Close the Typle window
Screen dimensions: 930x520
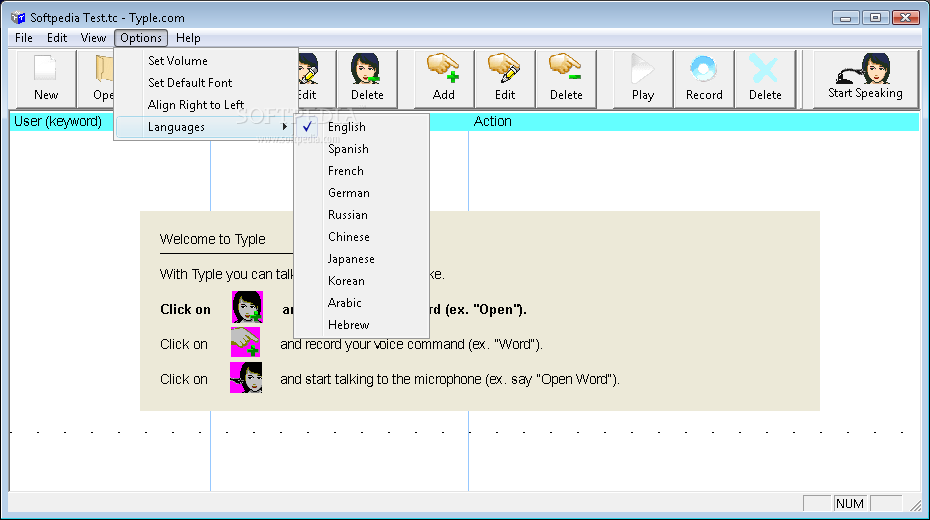[x=906, y=18]
